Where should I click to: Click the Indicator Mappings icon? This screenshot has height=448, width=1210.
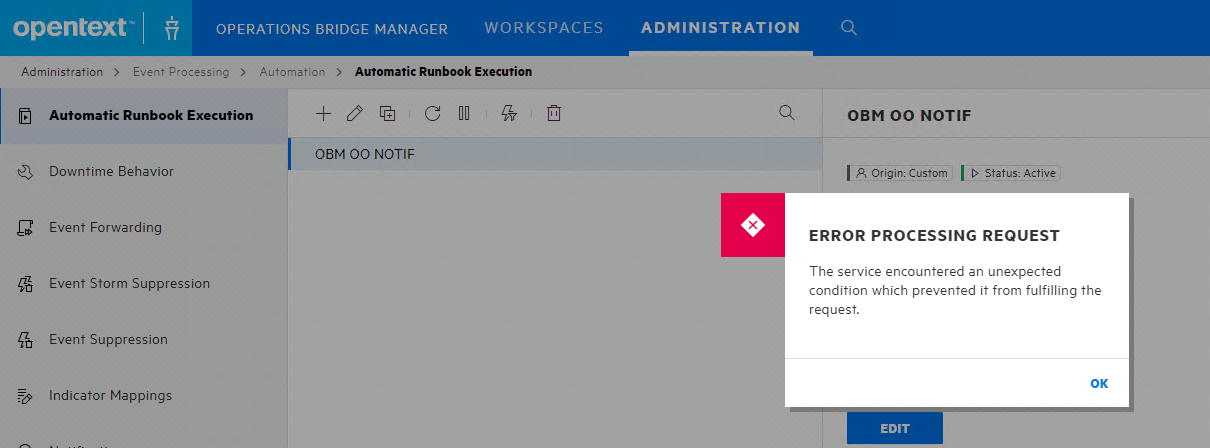point(27,396)
